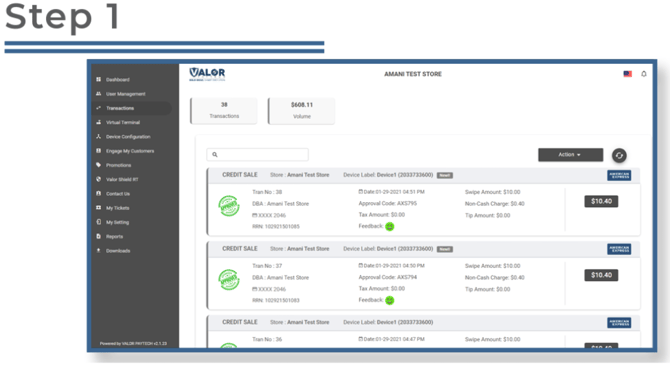
Task: Open Contact Us page
Action: click(x=118, y=194)
